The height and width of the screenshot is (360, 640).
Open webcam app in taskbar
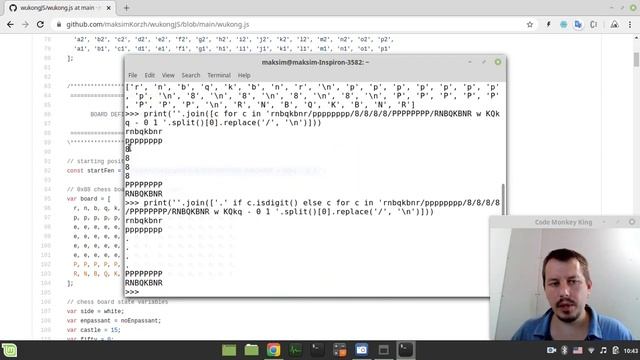click(362, 350)
